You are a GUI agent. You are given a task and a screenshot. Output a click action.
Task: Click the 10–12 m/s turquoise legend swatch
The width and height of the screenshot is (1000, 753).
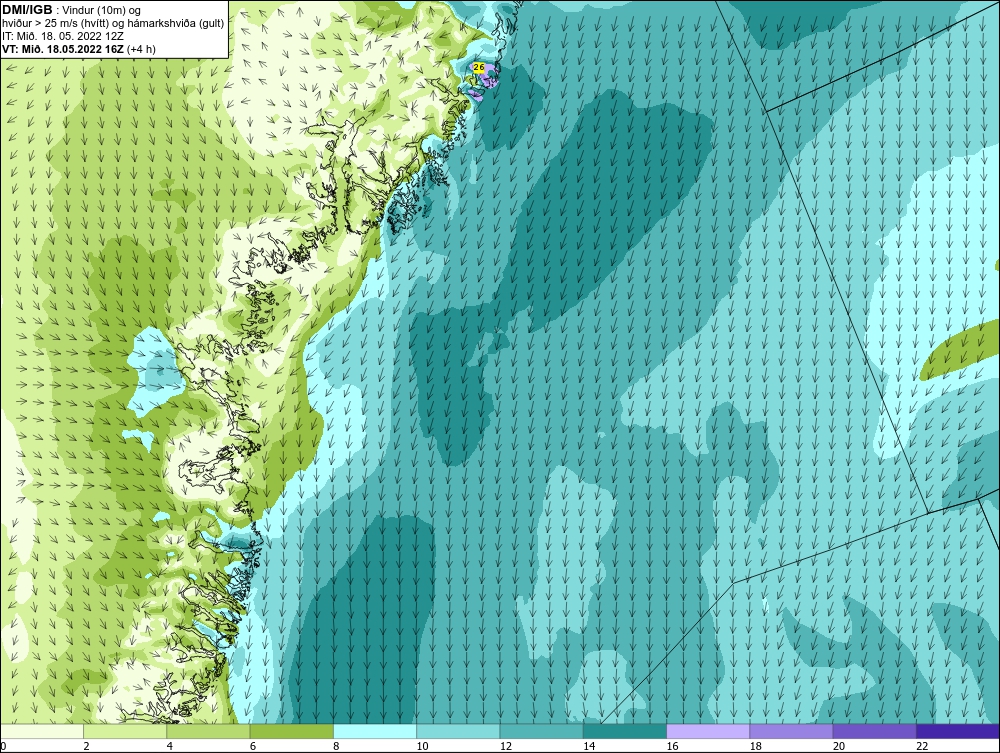pos(458,731)
